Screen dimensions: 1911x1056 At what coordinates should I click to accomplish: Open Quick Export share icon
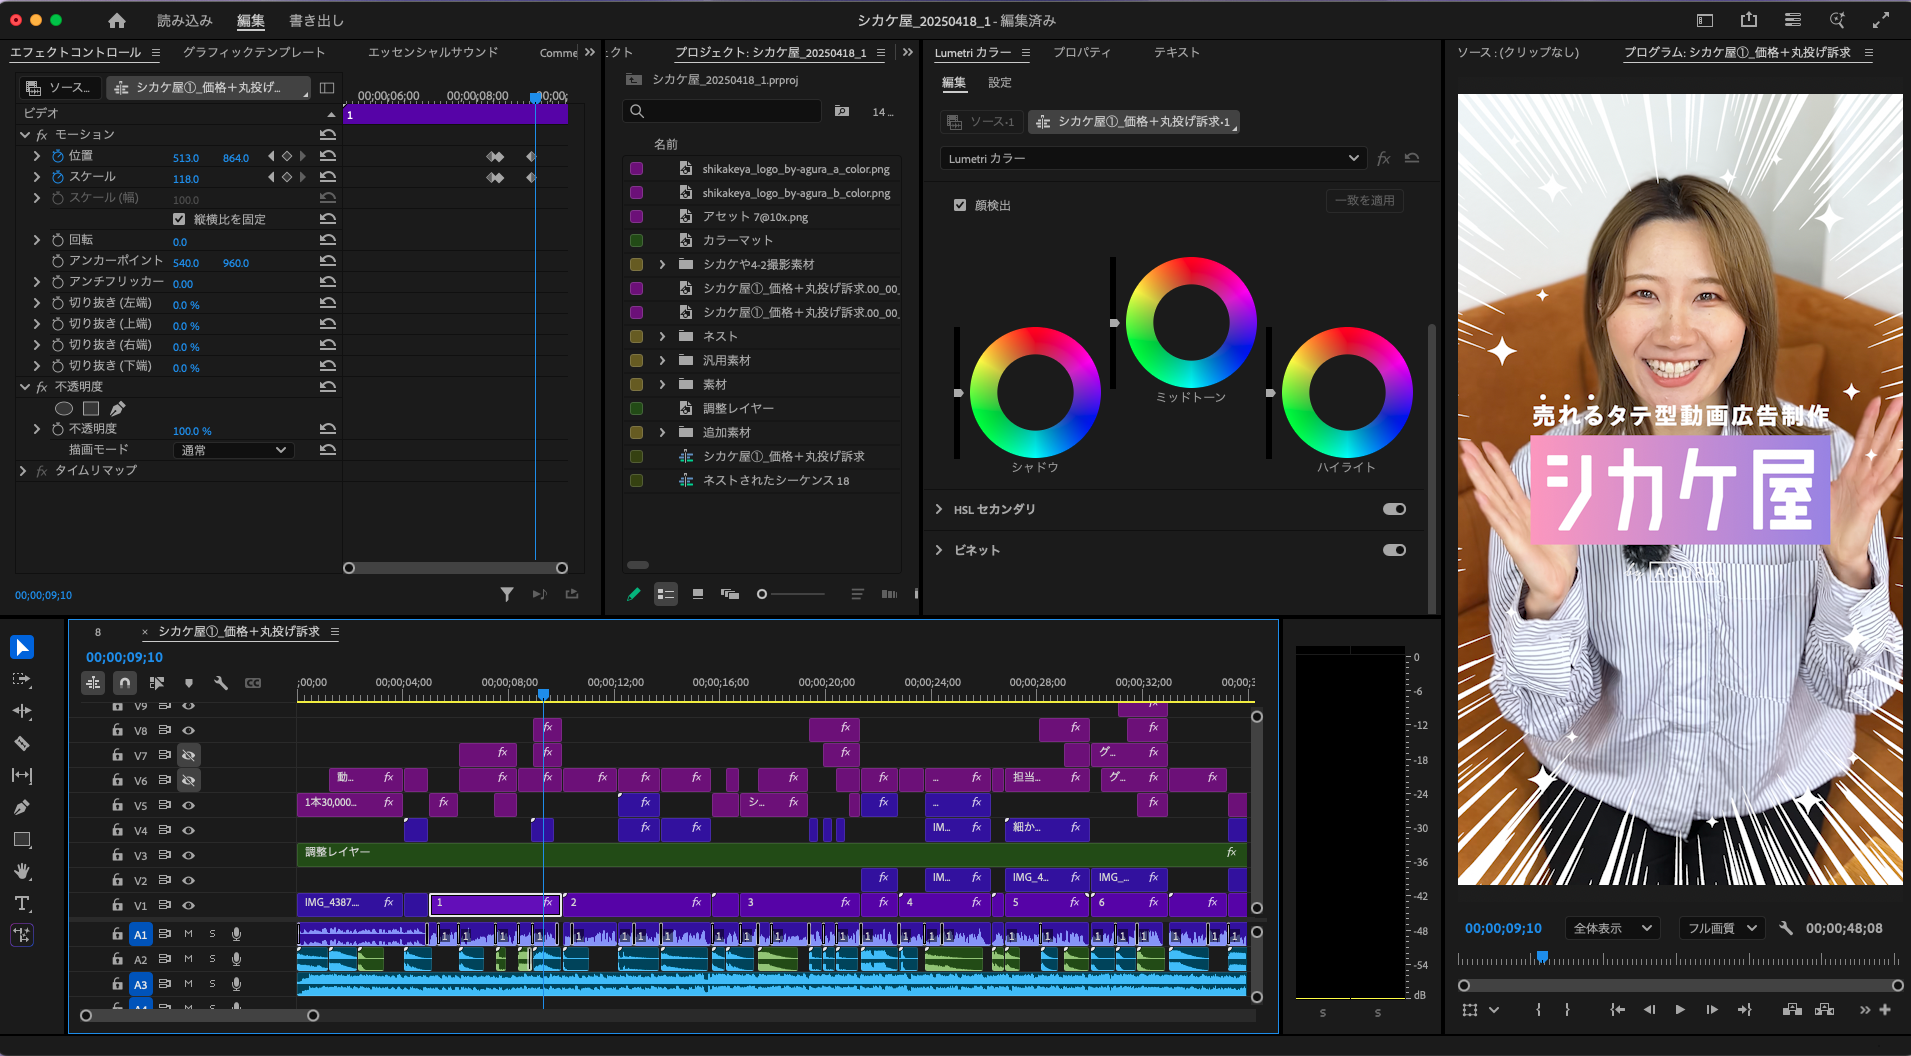(1748, 20)
